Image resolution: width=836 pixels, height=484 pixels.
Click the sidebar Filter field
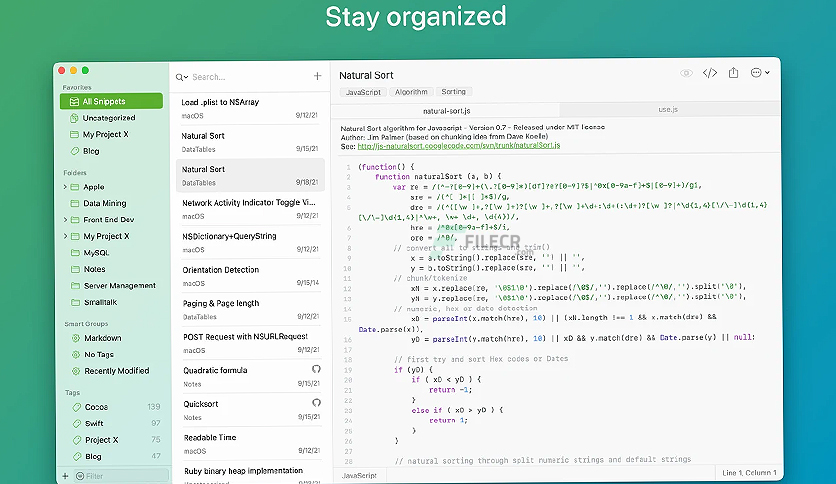click(121, 476)
